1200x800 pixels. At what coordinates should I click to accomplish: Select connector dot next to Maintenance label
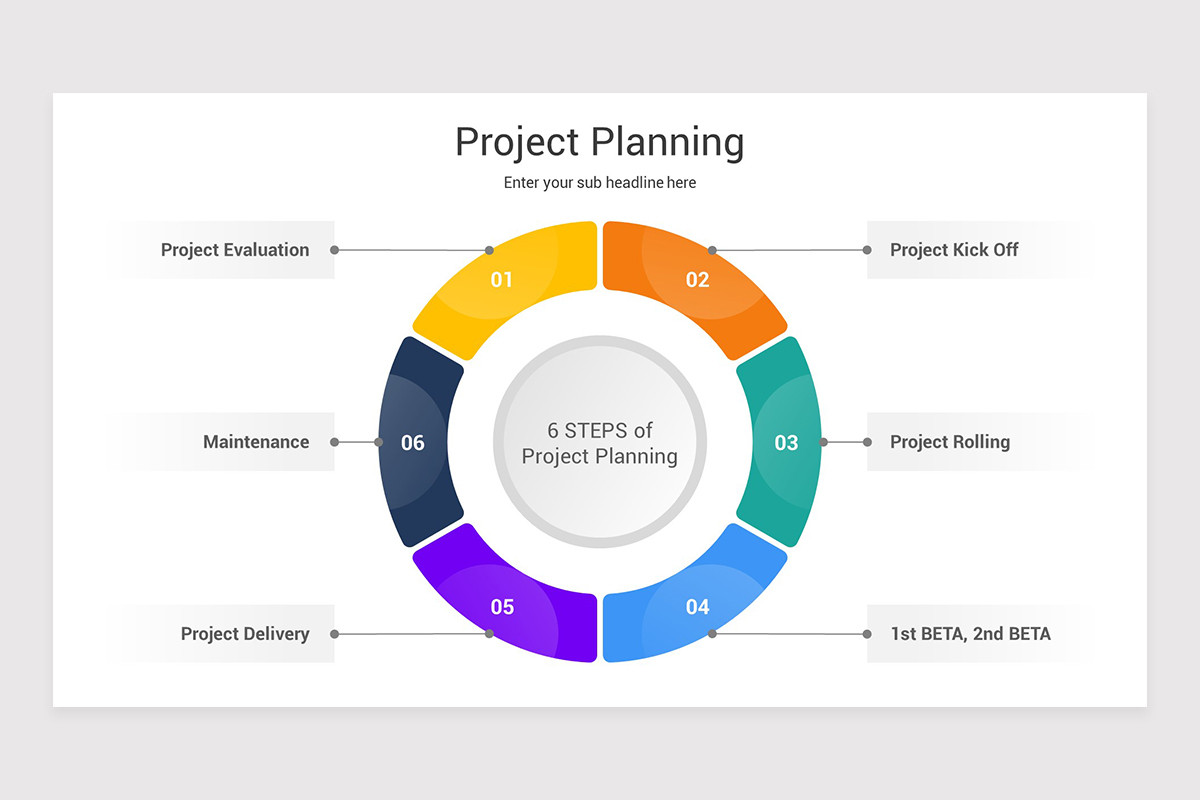coord(334,442)
